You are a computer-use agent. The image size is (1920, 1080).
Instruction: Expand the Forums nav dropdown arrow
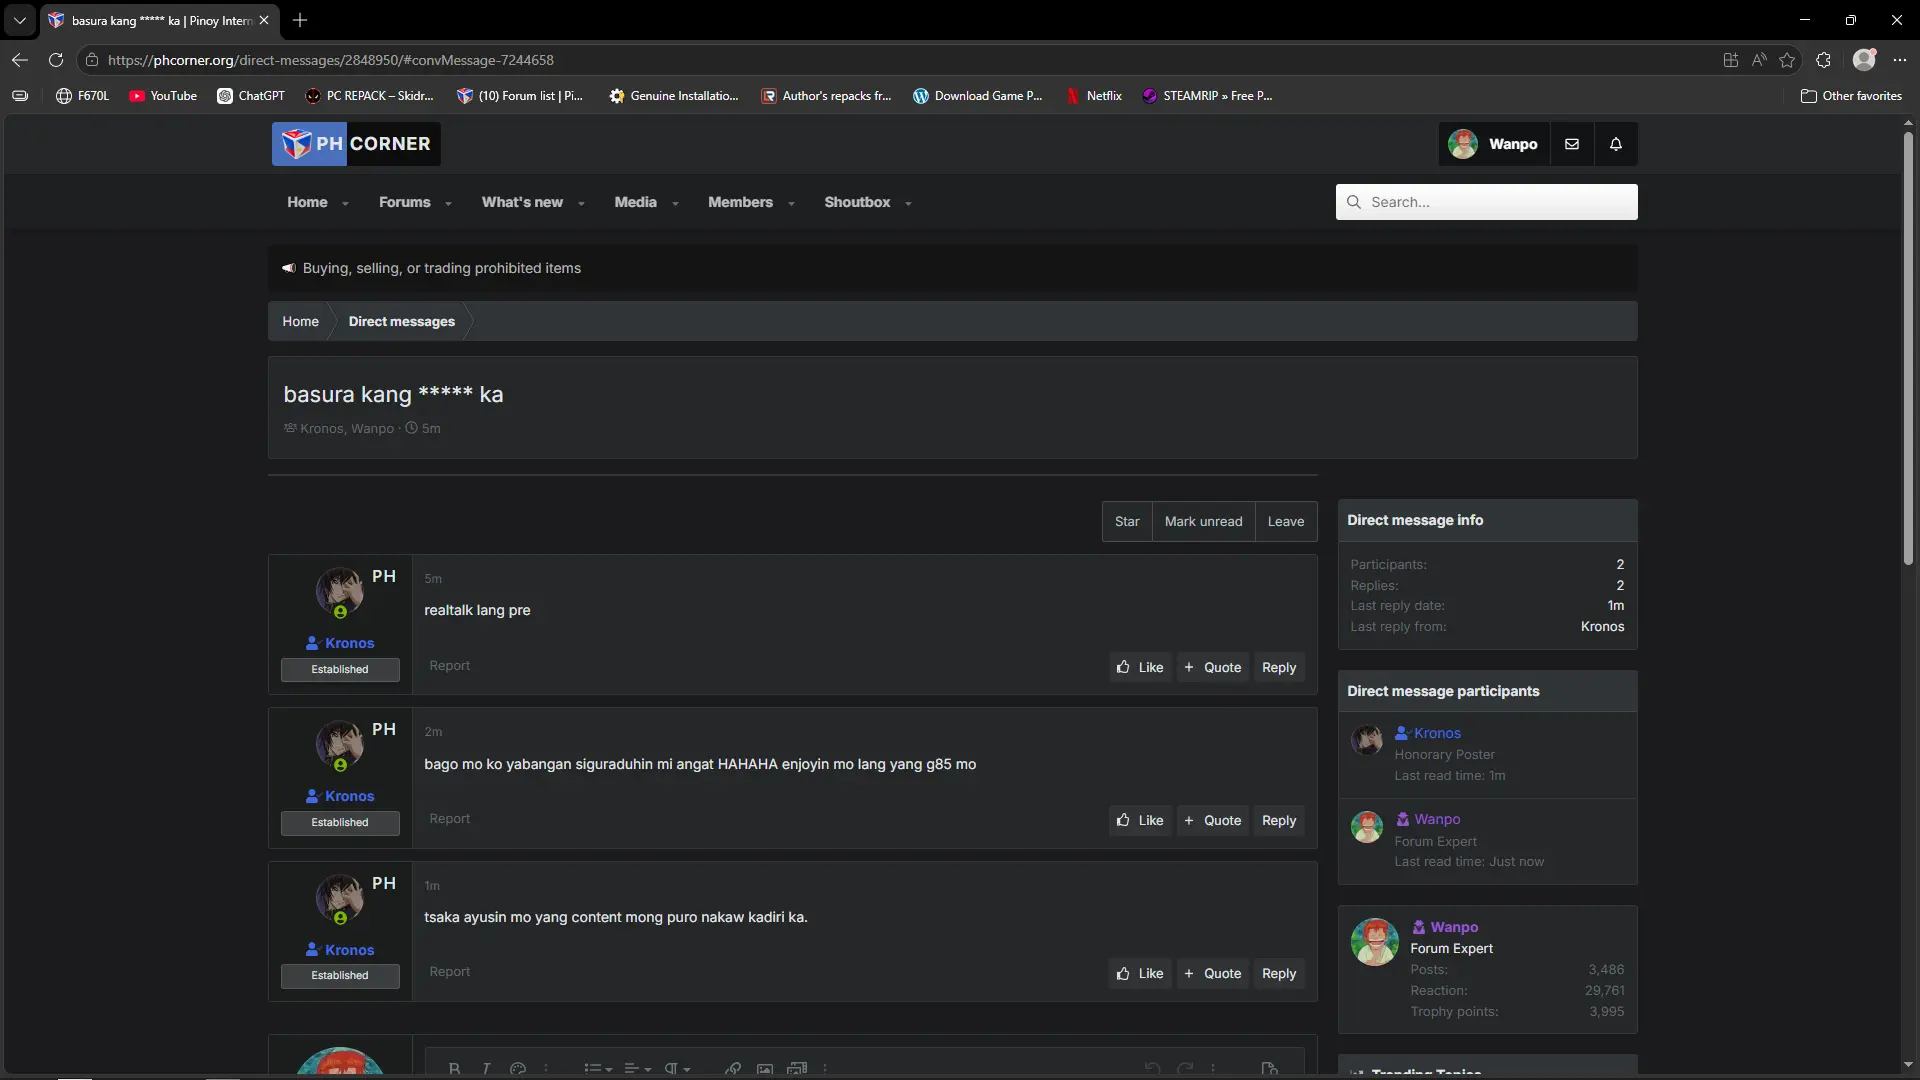(448, 203)
